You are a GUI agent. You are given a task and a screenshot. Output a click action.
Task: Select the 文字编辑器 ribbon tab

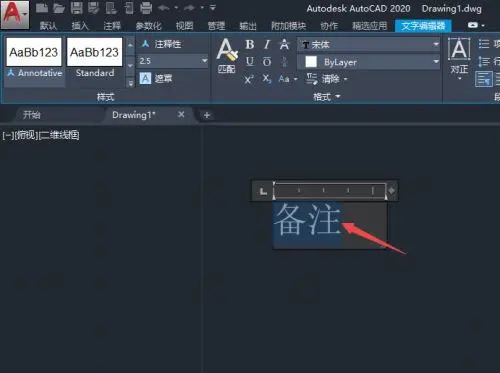pos(423,25)
